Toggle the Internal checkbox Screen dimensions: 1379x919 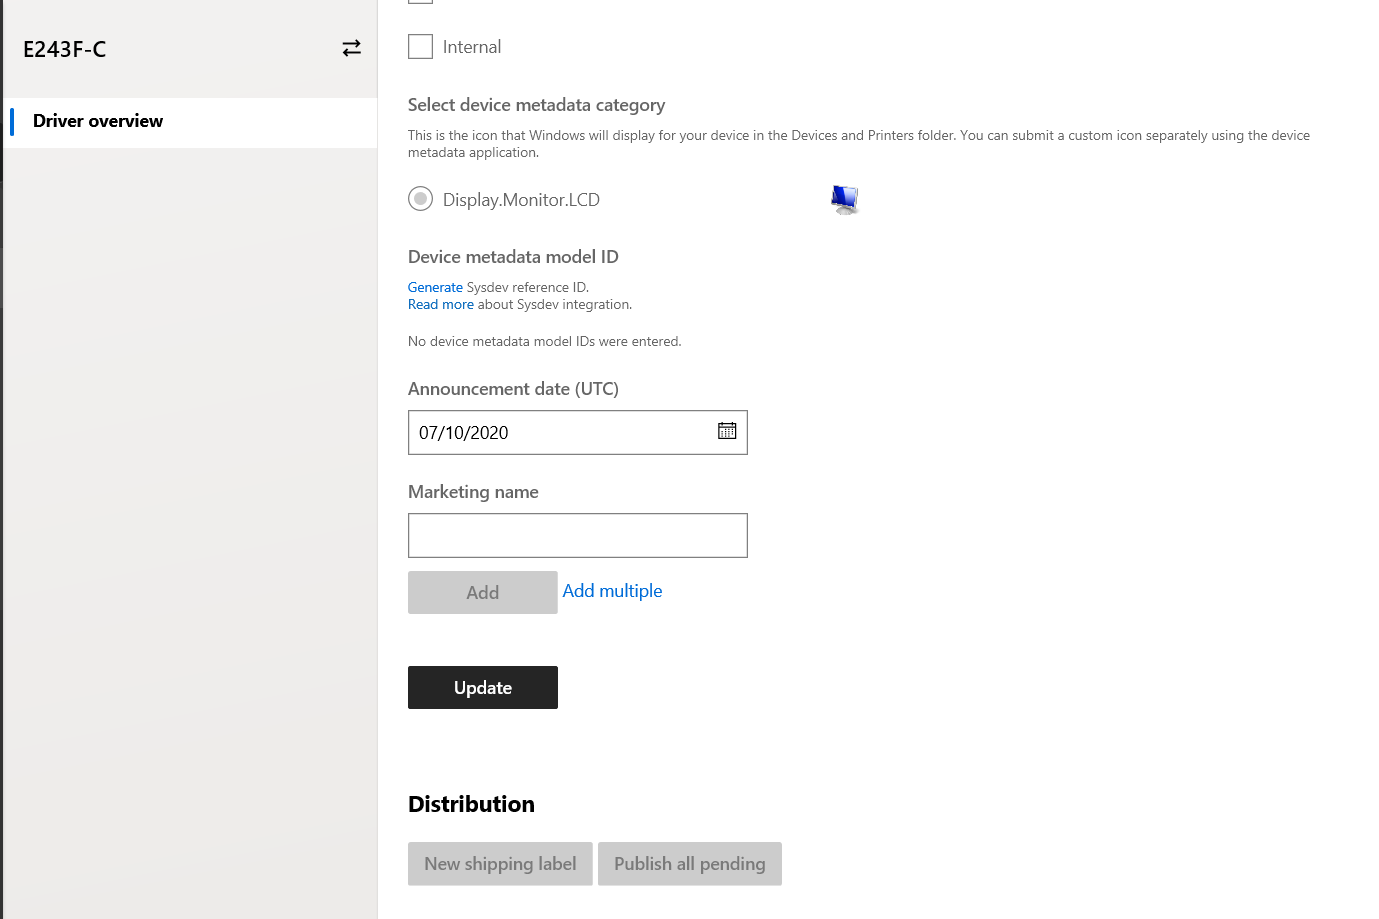(420, 46)
